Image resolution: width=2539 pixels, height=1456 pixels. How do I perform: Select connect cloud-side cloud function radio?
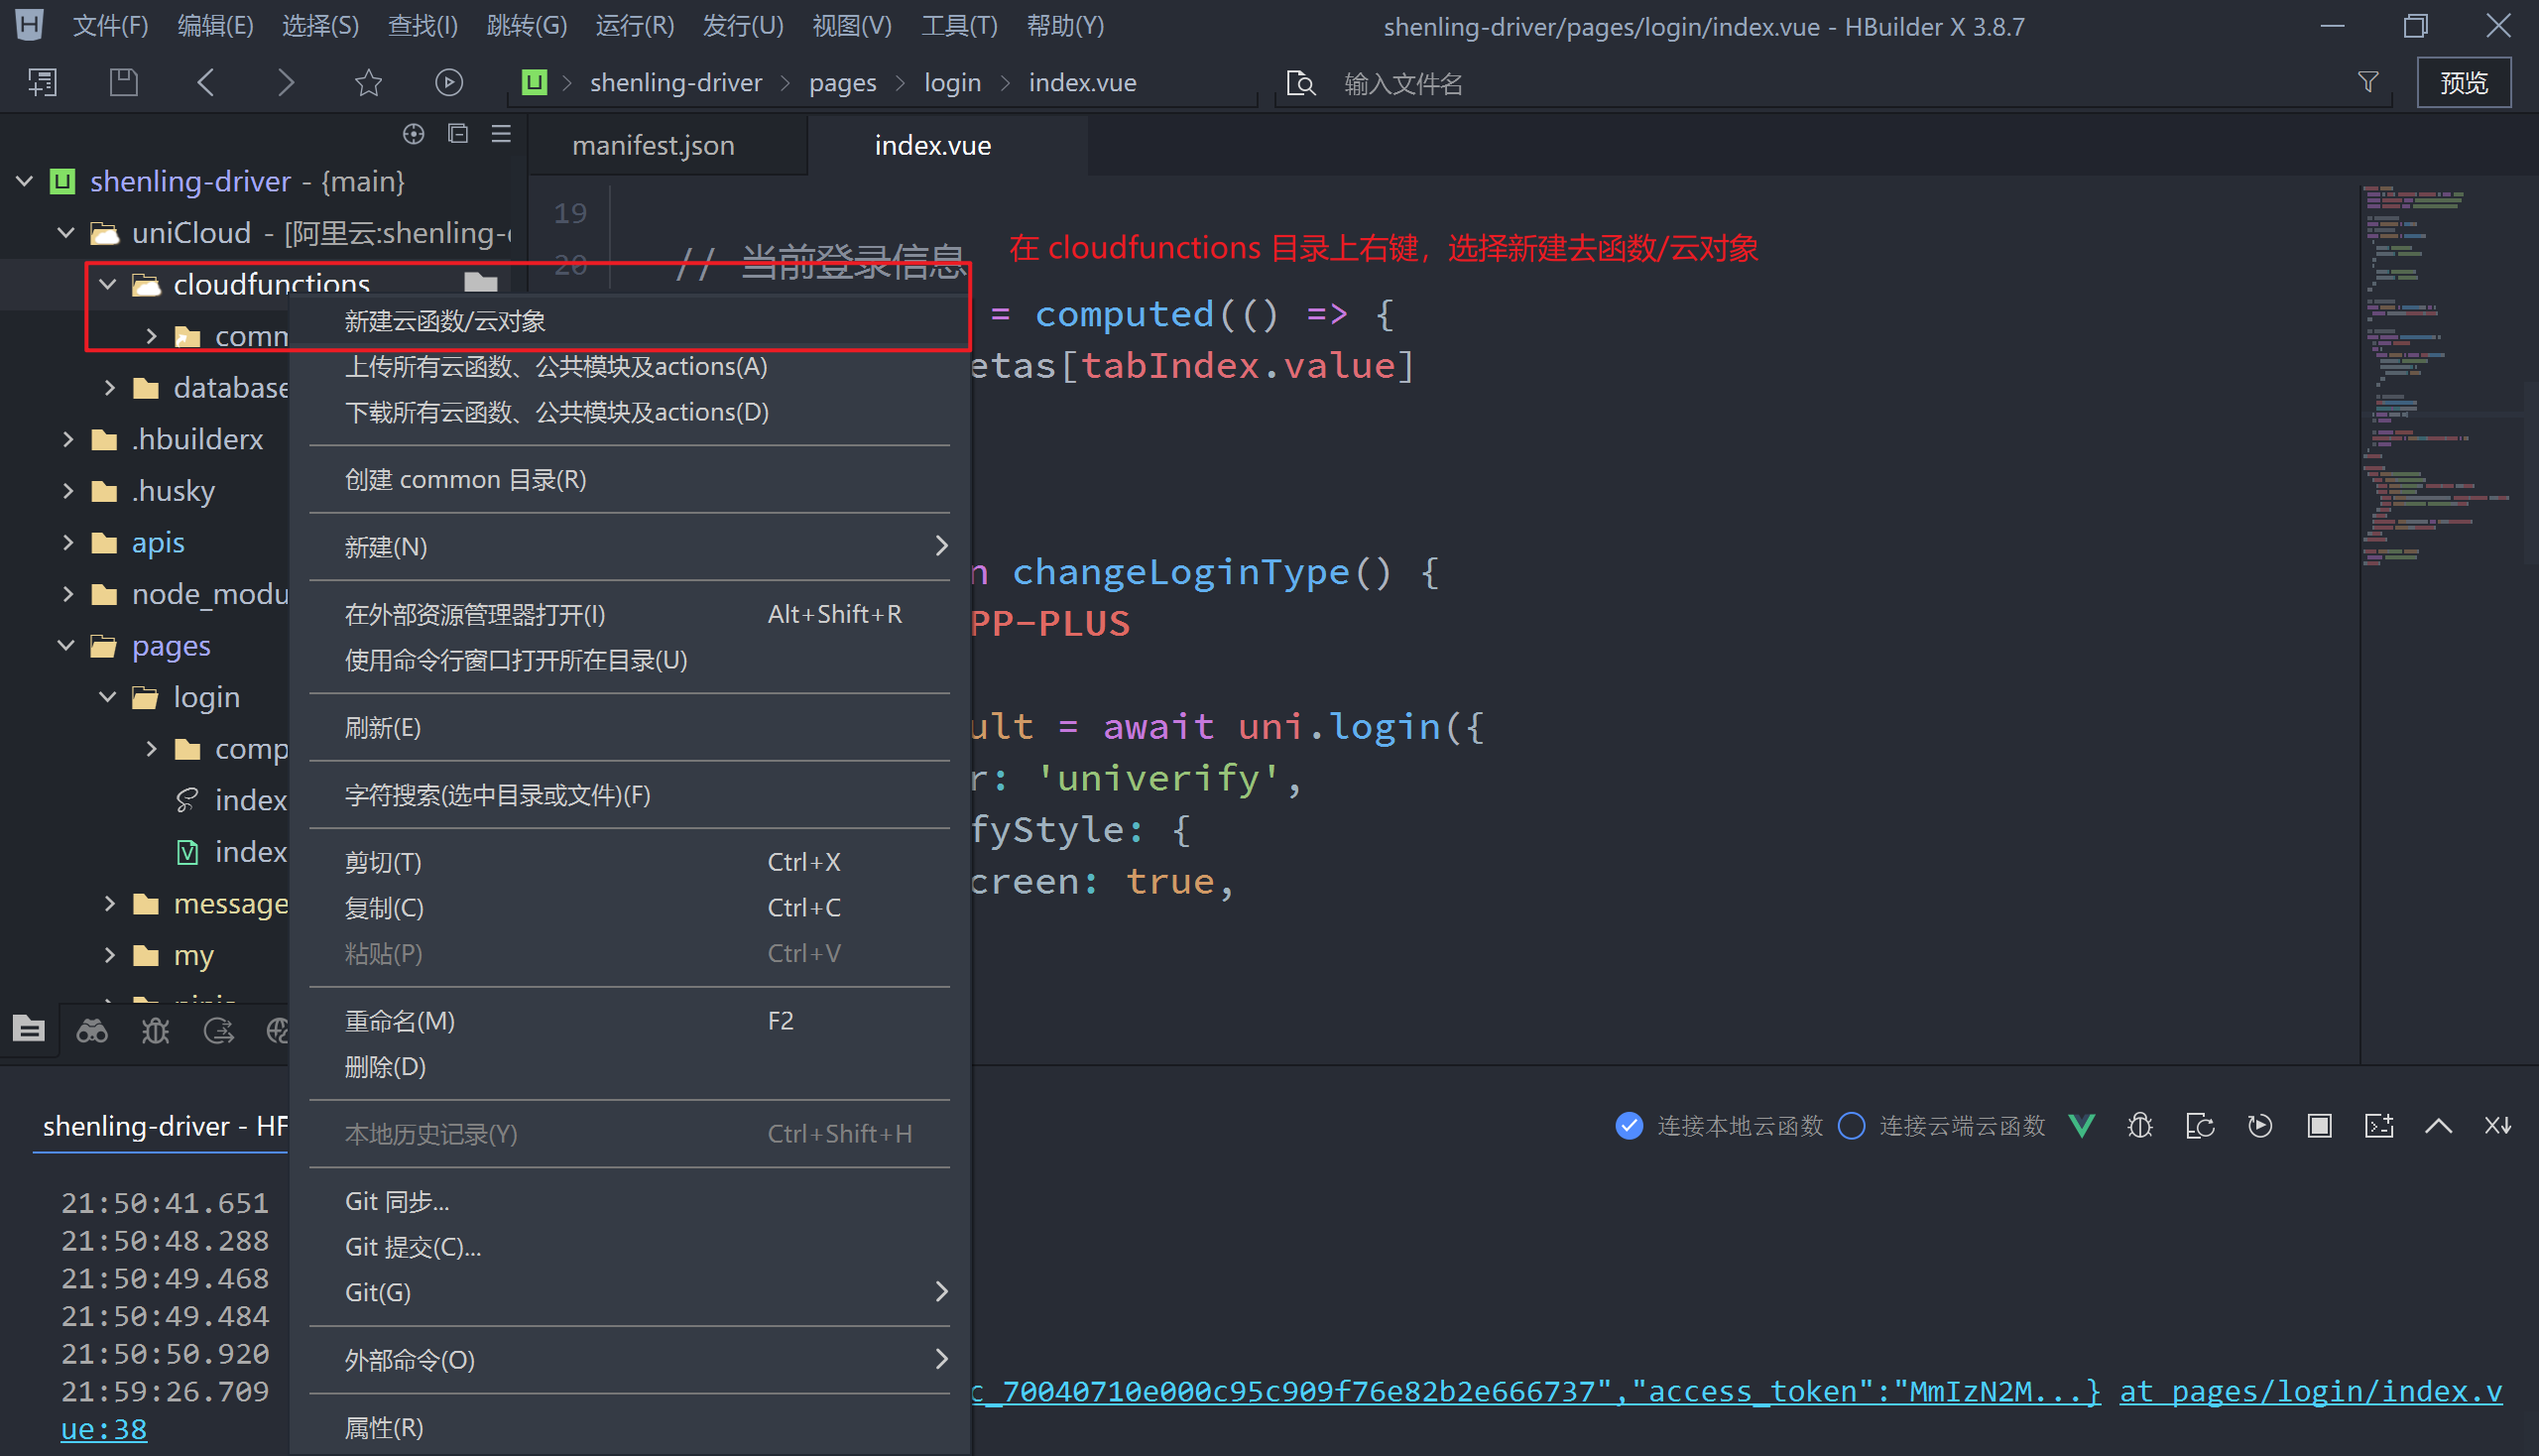click(1851, 1126)
